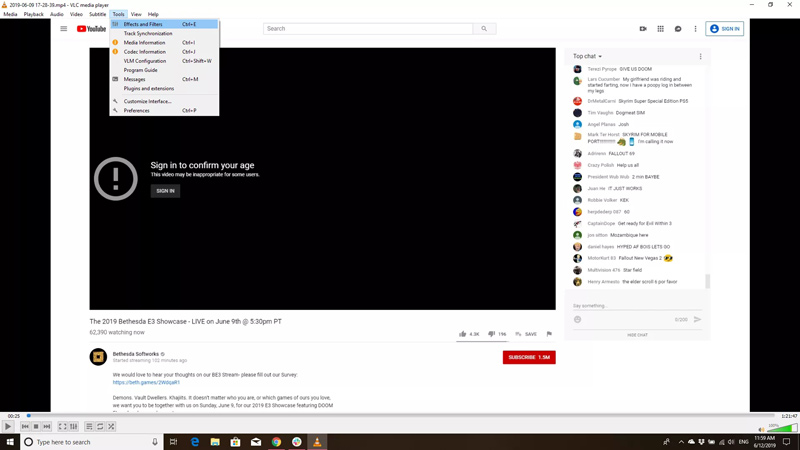Viewport: 800px width, 450px height.
Task: Toggle fullscreen video mode
Action: pyautogui.click(x=62, y=427)
